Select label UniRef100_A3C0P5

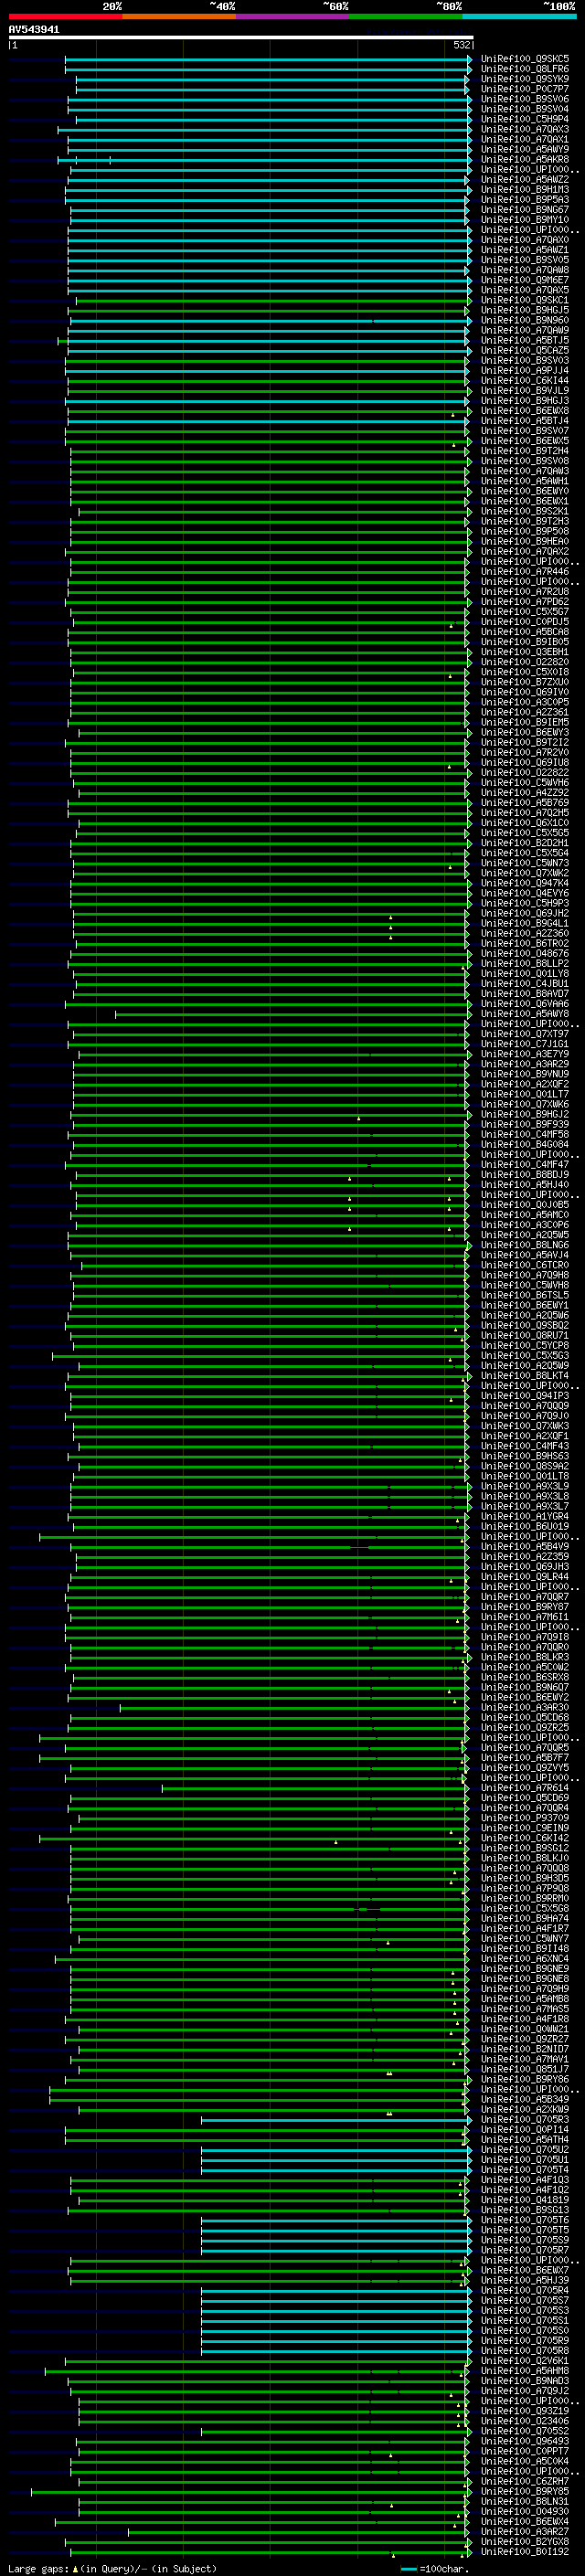(x=525, y=702)
